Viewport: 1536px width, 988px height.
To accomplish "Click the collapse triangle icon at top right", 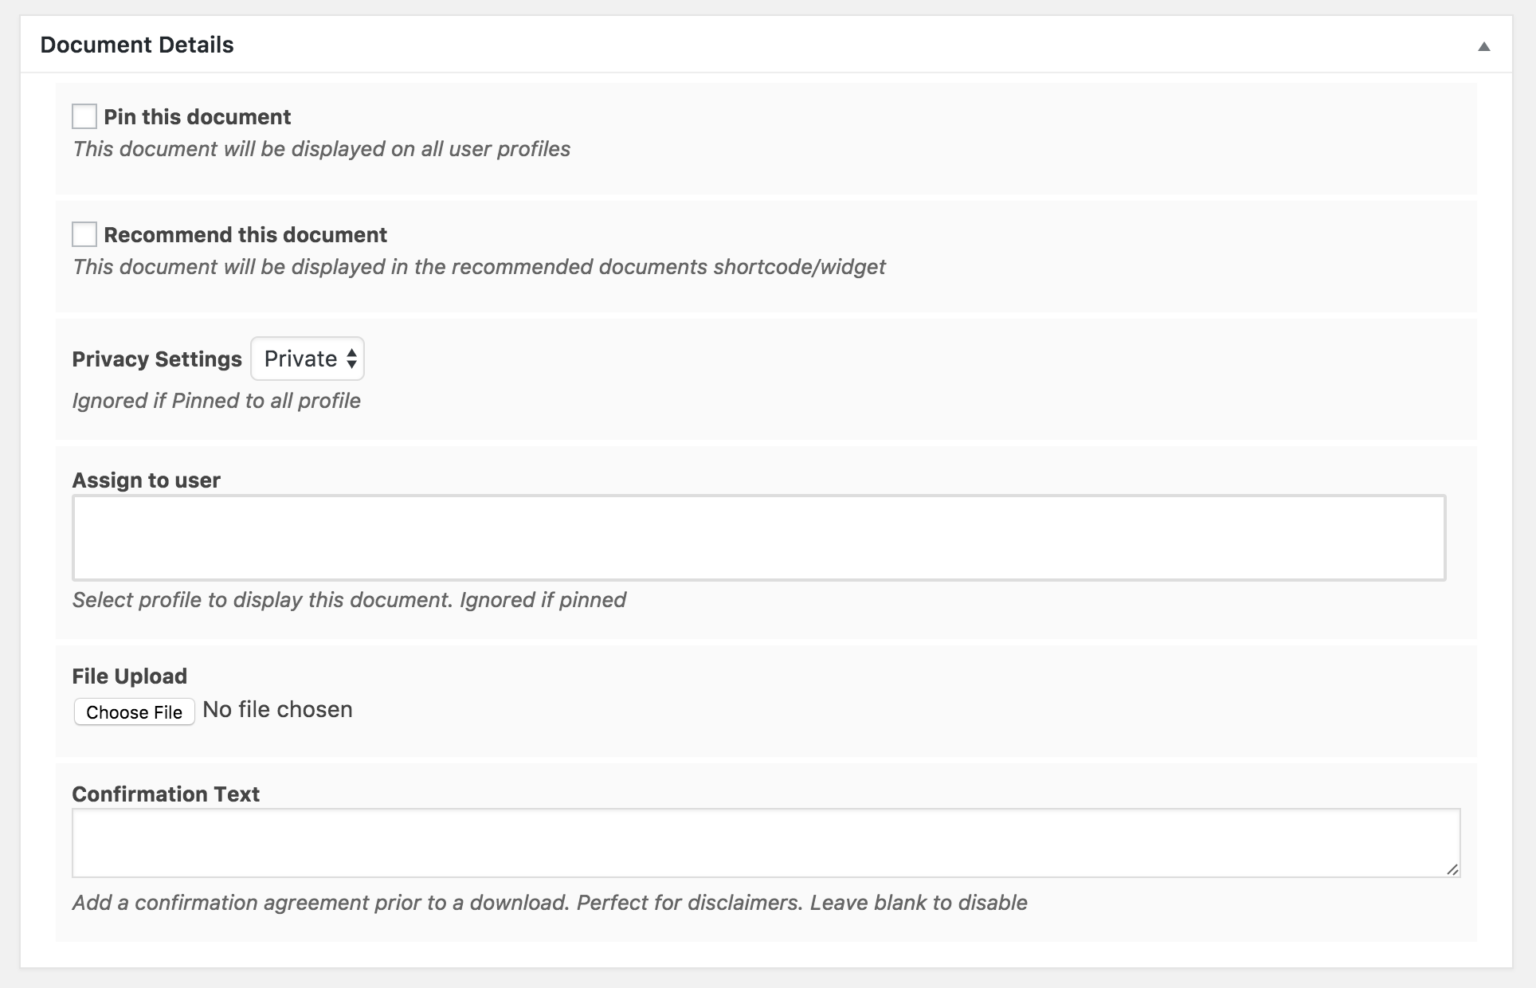I will [x=1484, y=45].
